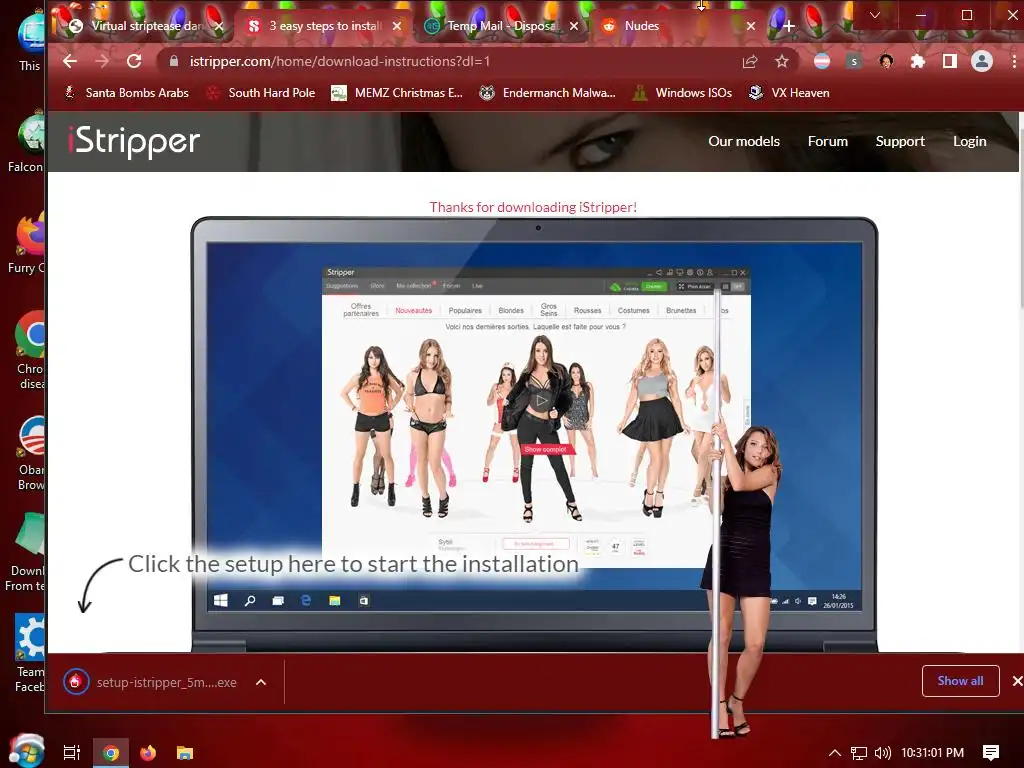Click the gray S extension icon

pyautogui.click(x=854, y=61)
